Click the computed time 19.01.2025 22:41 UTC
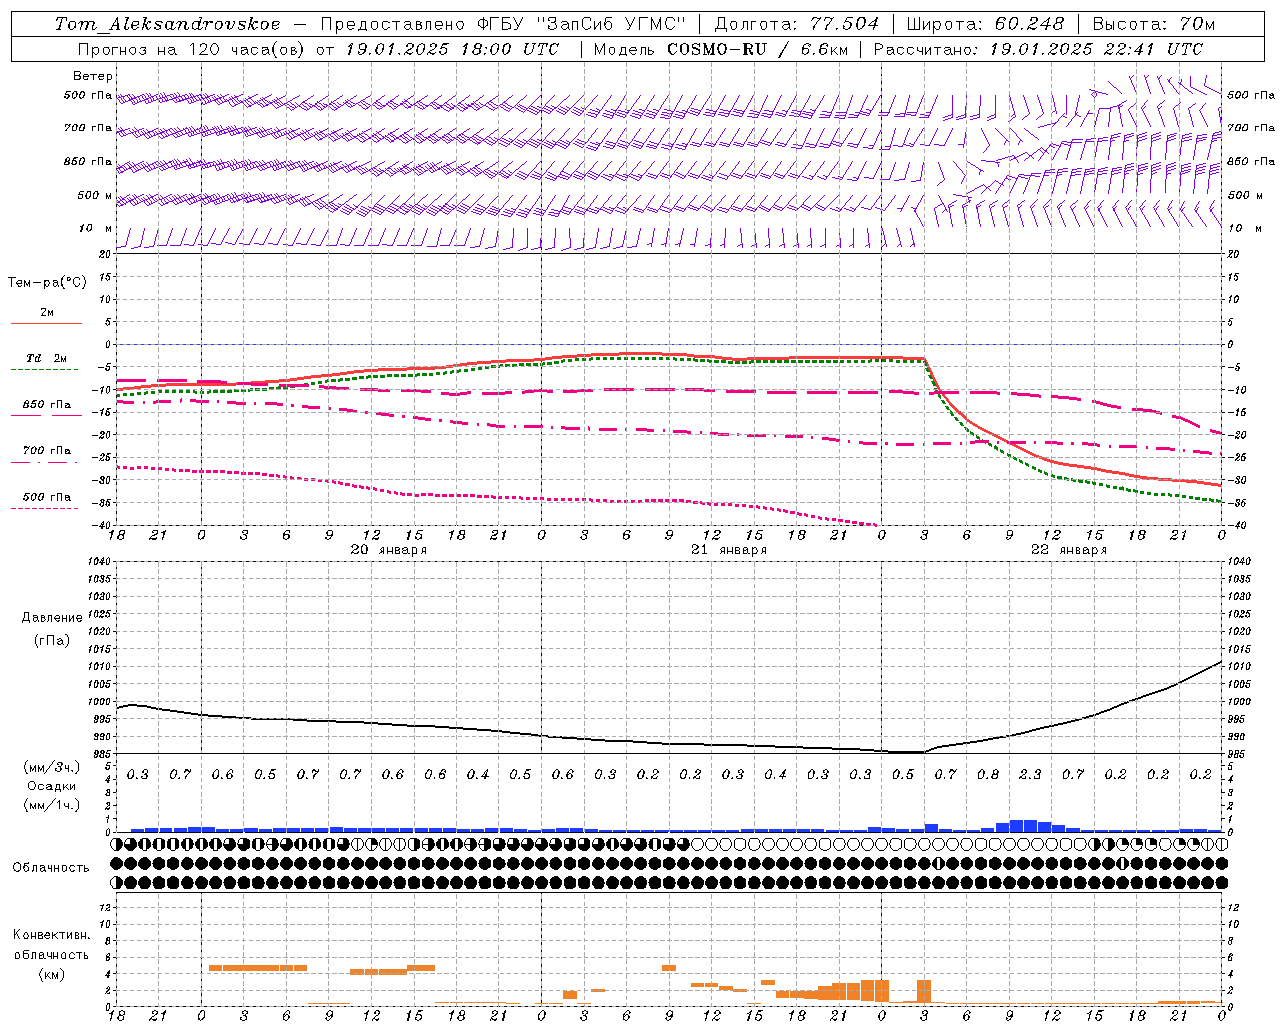The width and height of the screenshot is (1280, 1024). coord(1096,49)
